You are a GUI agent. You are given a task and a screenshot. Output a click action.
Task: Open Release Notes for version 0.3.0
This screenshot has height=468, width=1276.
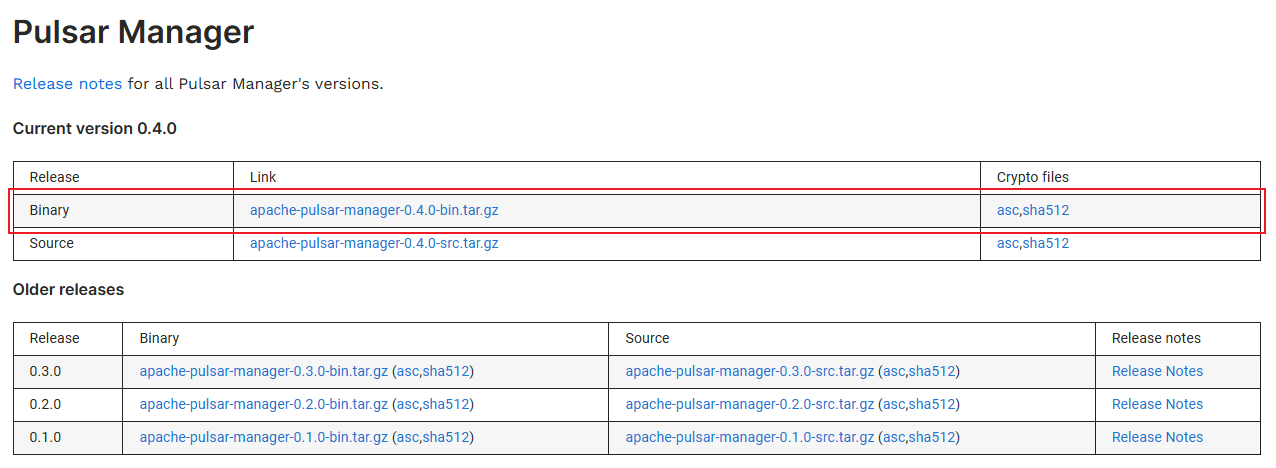pos(1157,371)
